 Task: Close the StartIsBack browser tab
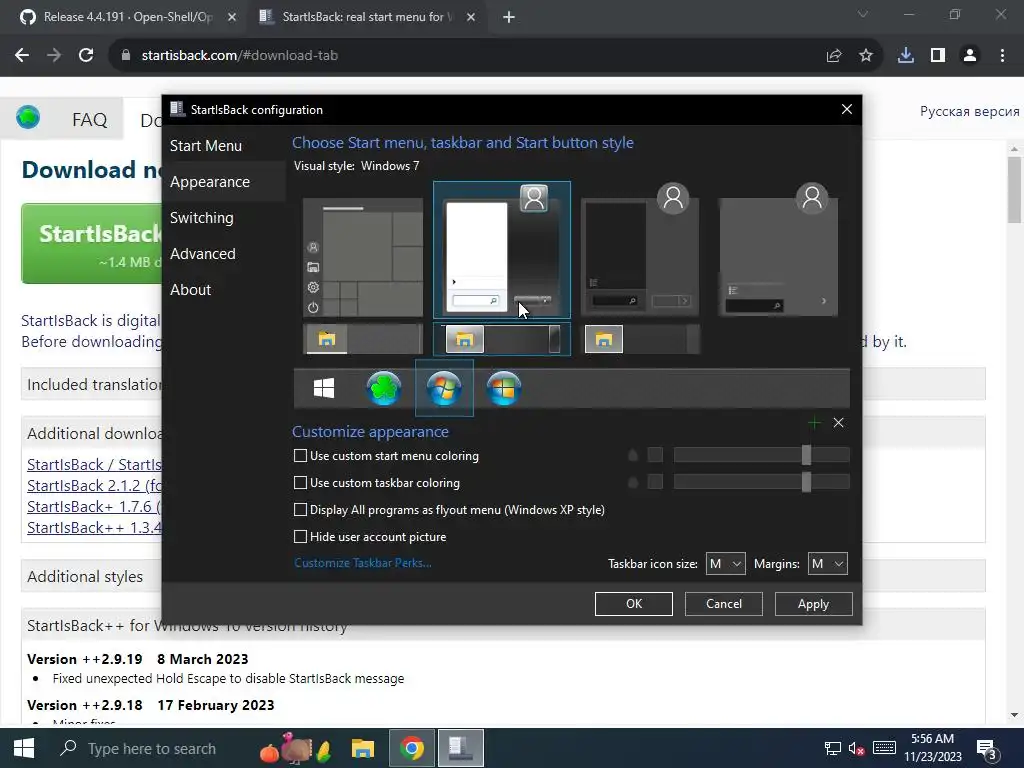[x=471, y=18]
